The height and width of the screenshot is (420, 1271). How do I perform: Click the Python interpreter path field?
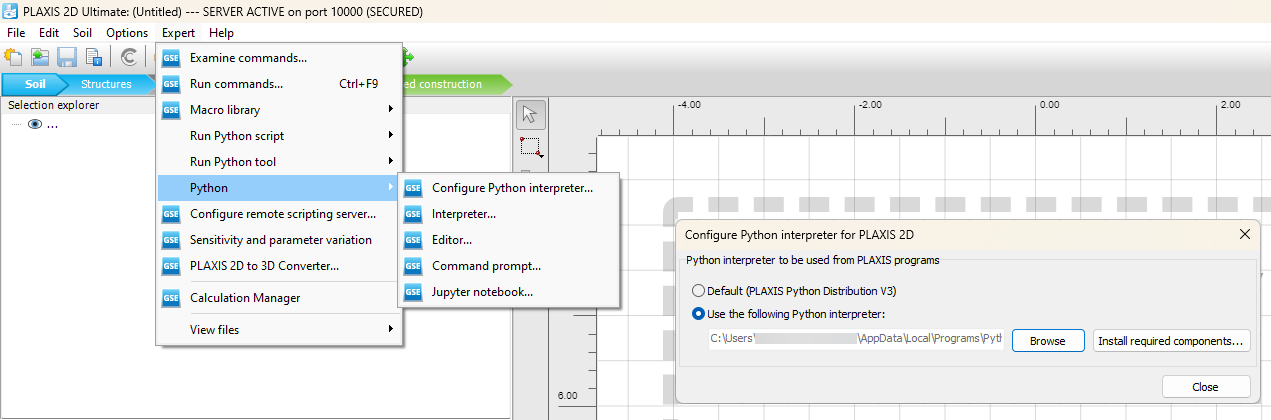856,340
